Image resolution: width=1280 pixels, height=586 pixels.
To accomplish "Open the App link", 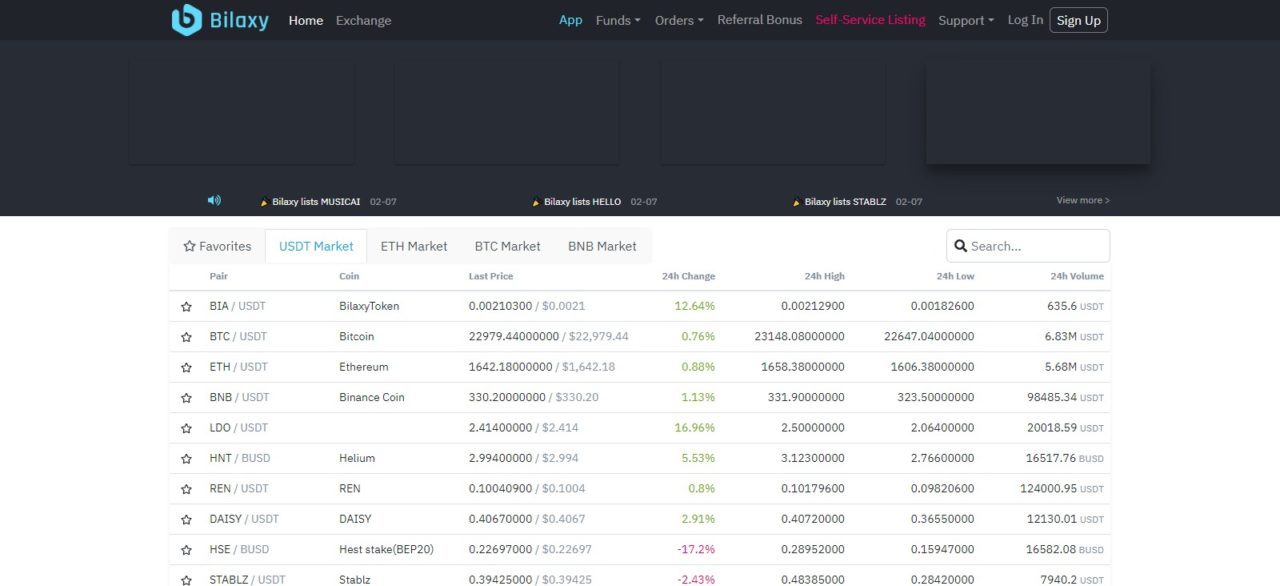I will [x=571, y=20].
